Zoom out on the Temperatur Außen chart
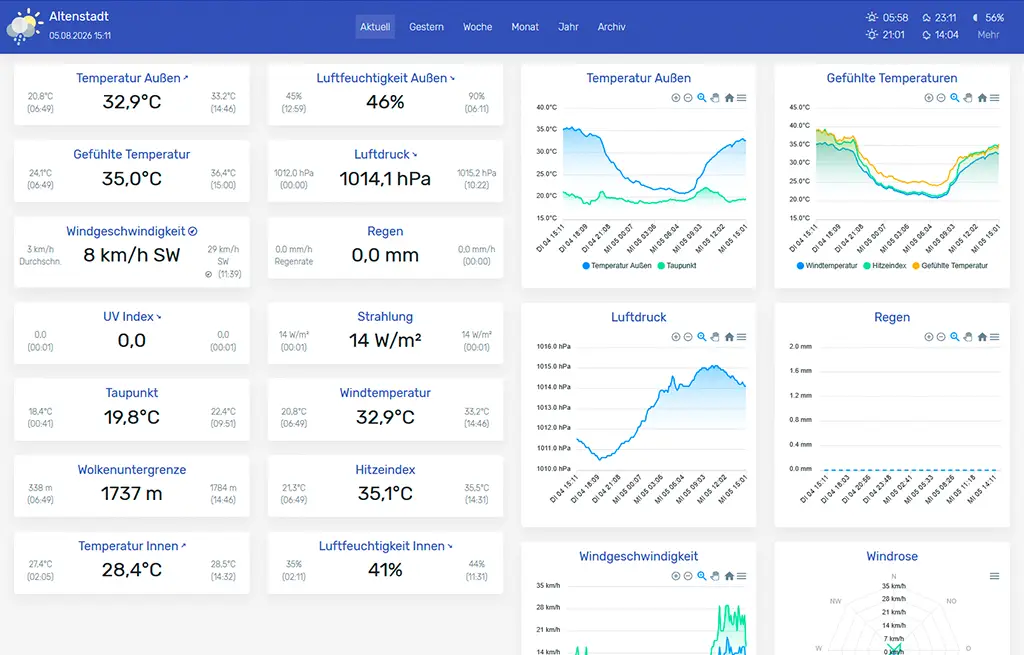The image size is (1024, 655). (688, 98)
